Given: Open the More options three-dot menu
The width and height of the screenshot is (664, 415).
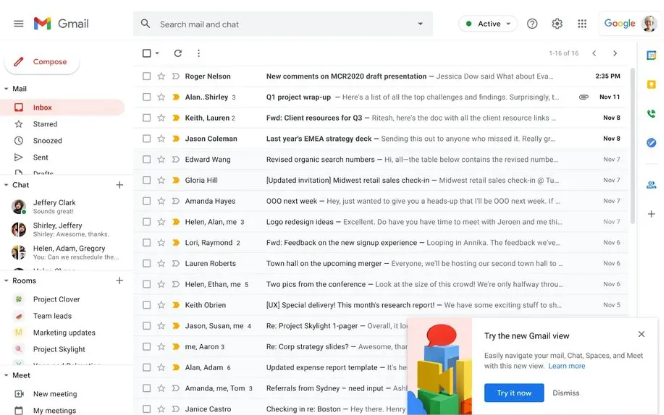Looking at the screenshot, I should point(199,53).
